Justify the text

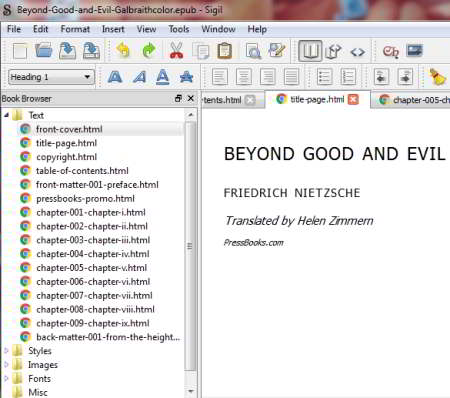coord(291,77)
